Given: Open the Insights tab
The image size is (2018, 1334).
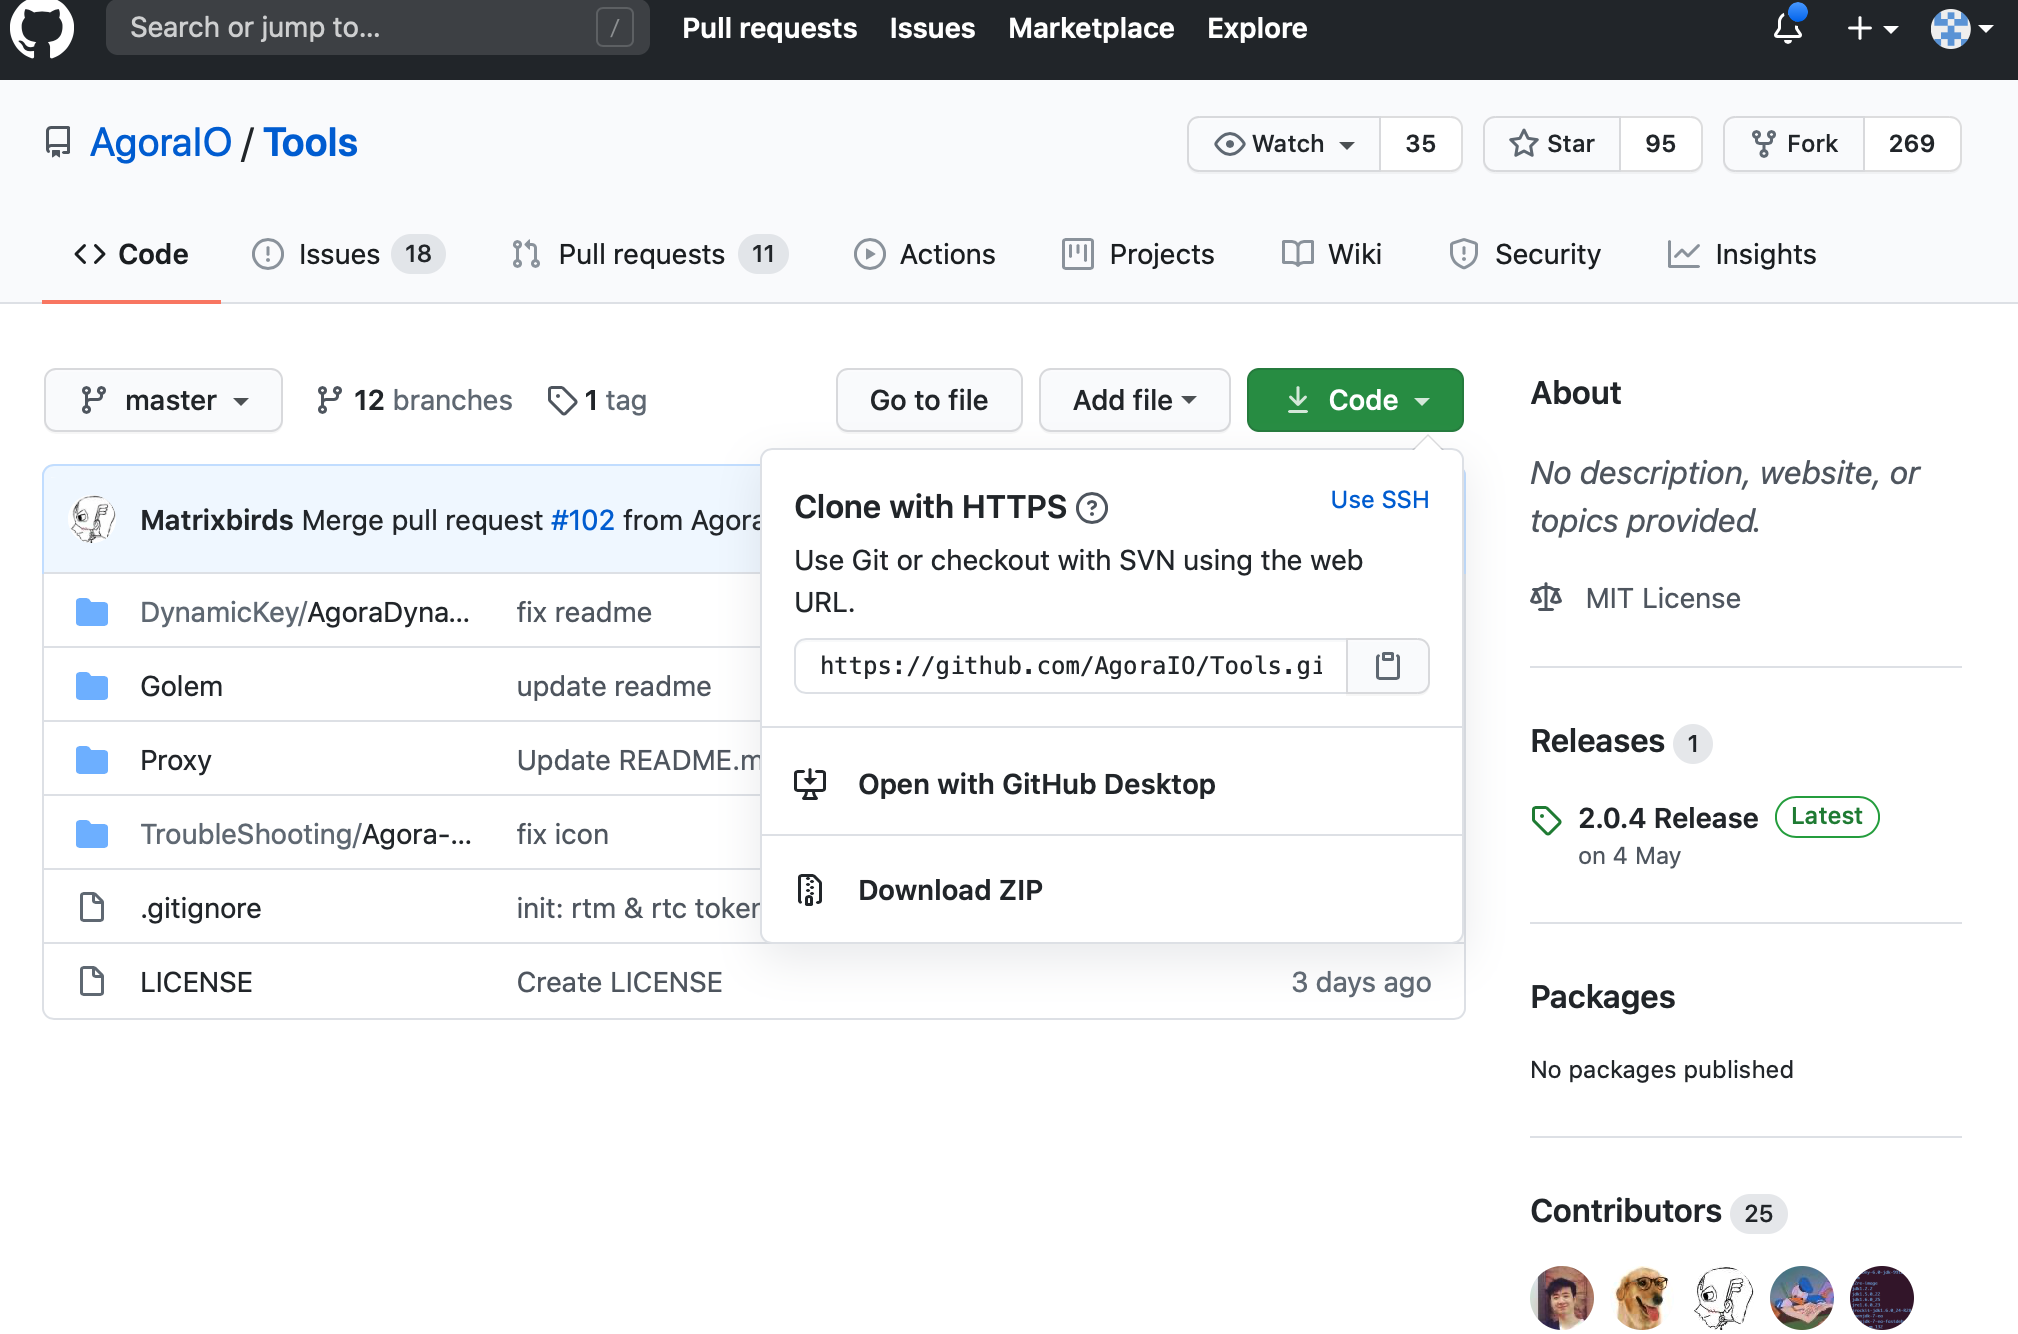Looking at the screenshot, I should (x=1742, y=254).
